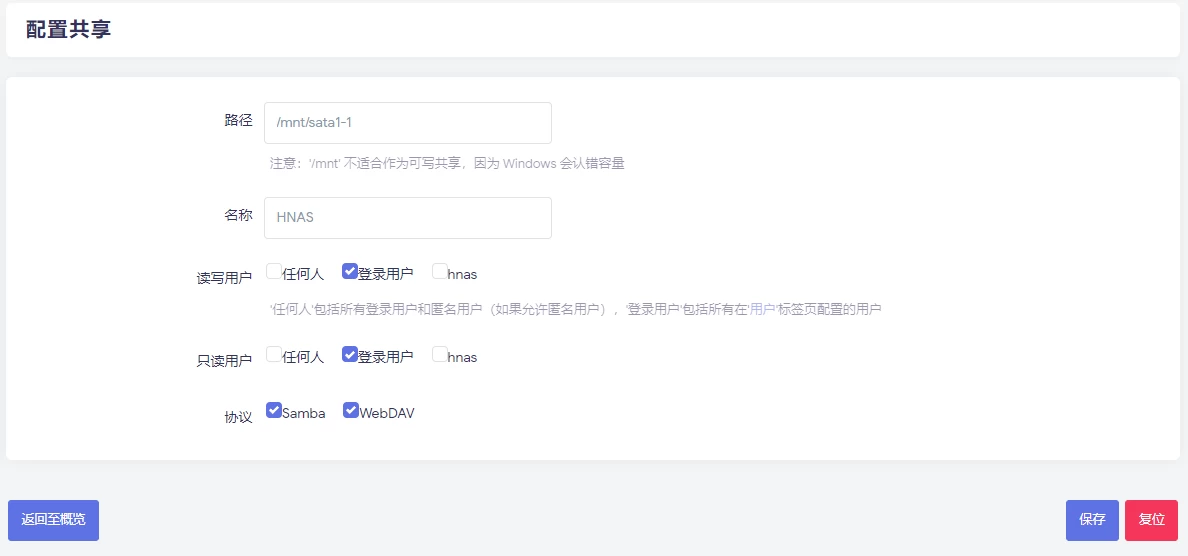Click the 名称 input field containing HNAS

pyautogui.click(x=408, y=217)
